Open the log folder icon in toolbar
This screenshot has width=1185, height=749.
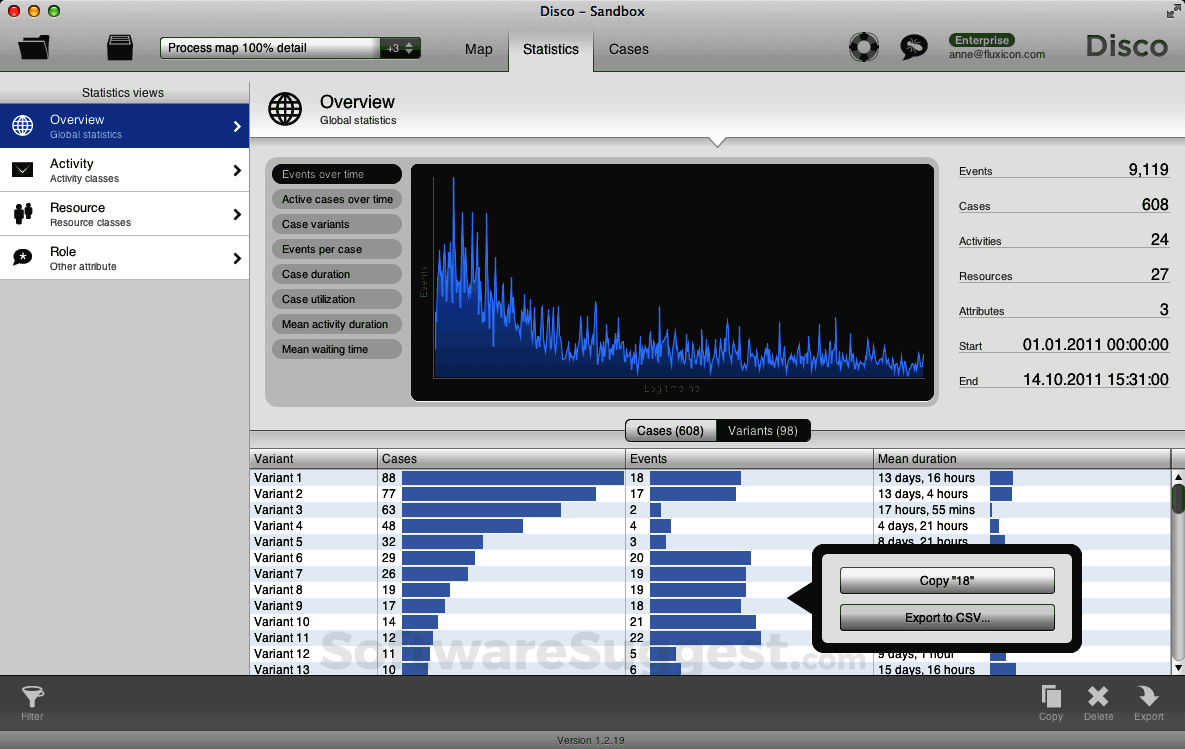click(34, 46)
